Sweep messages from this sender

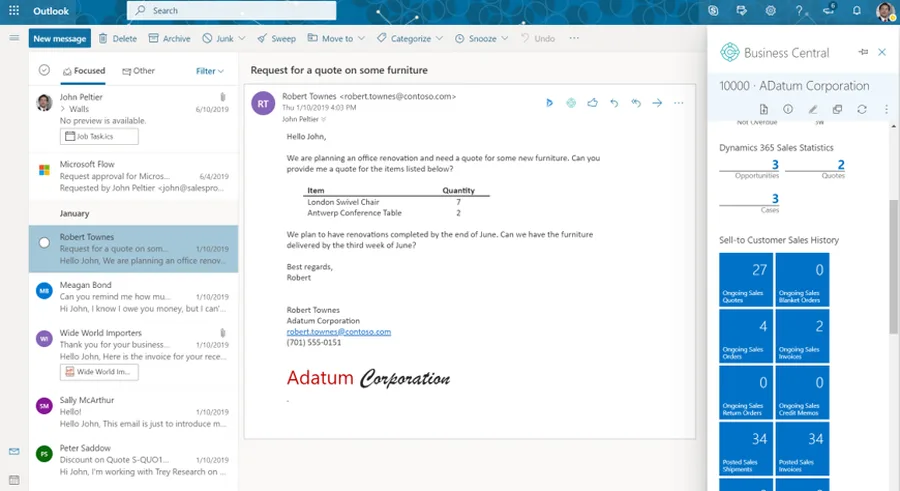276,38
